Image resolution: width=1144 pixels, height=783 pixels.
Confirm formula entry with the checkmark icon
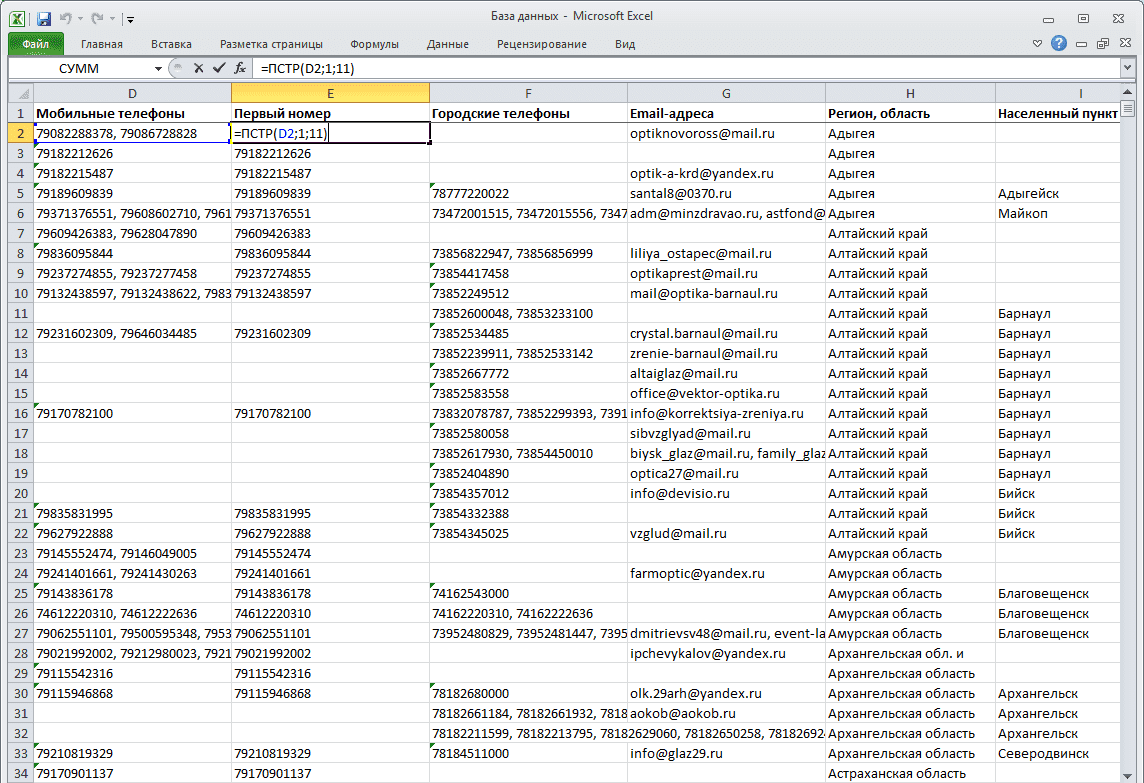pos(219,68)
